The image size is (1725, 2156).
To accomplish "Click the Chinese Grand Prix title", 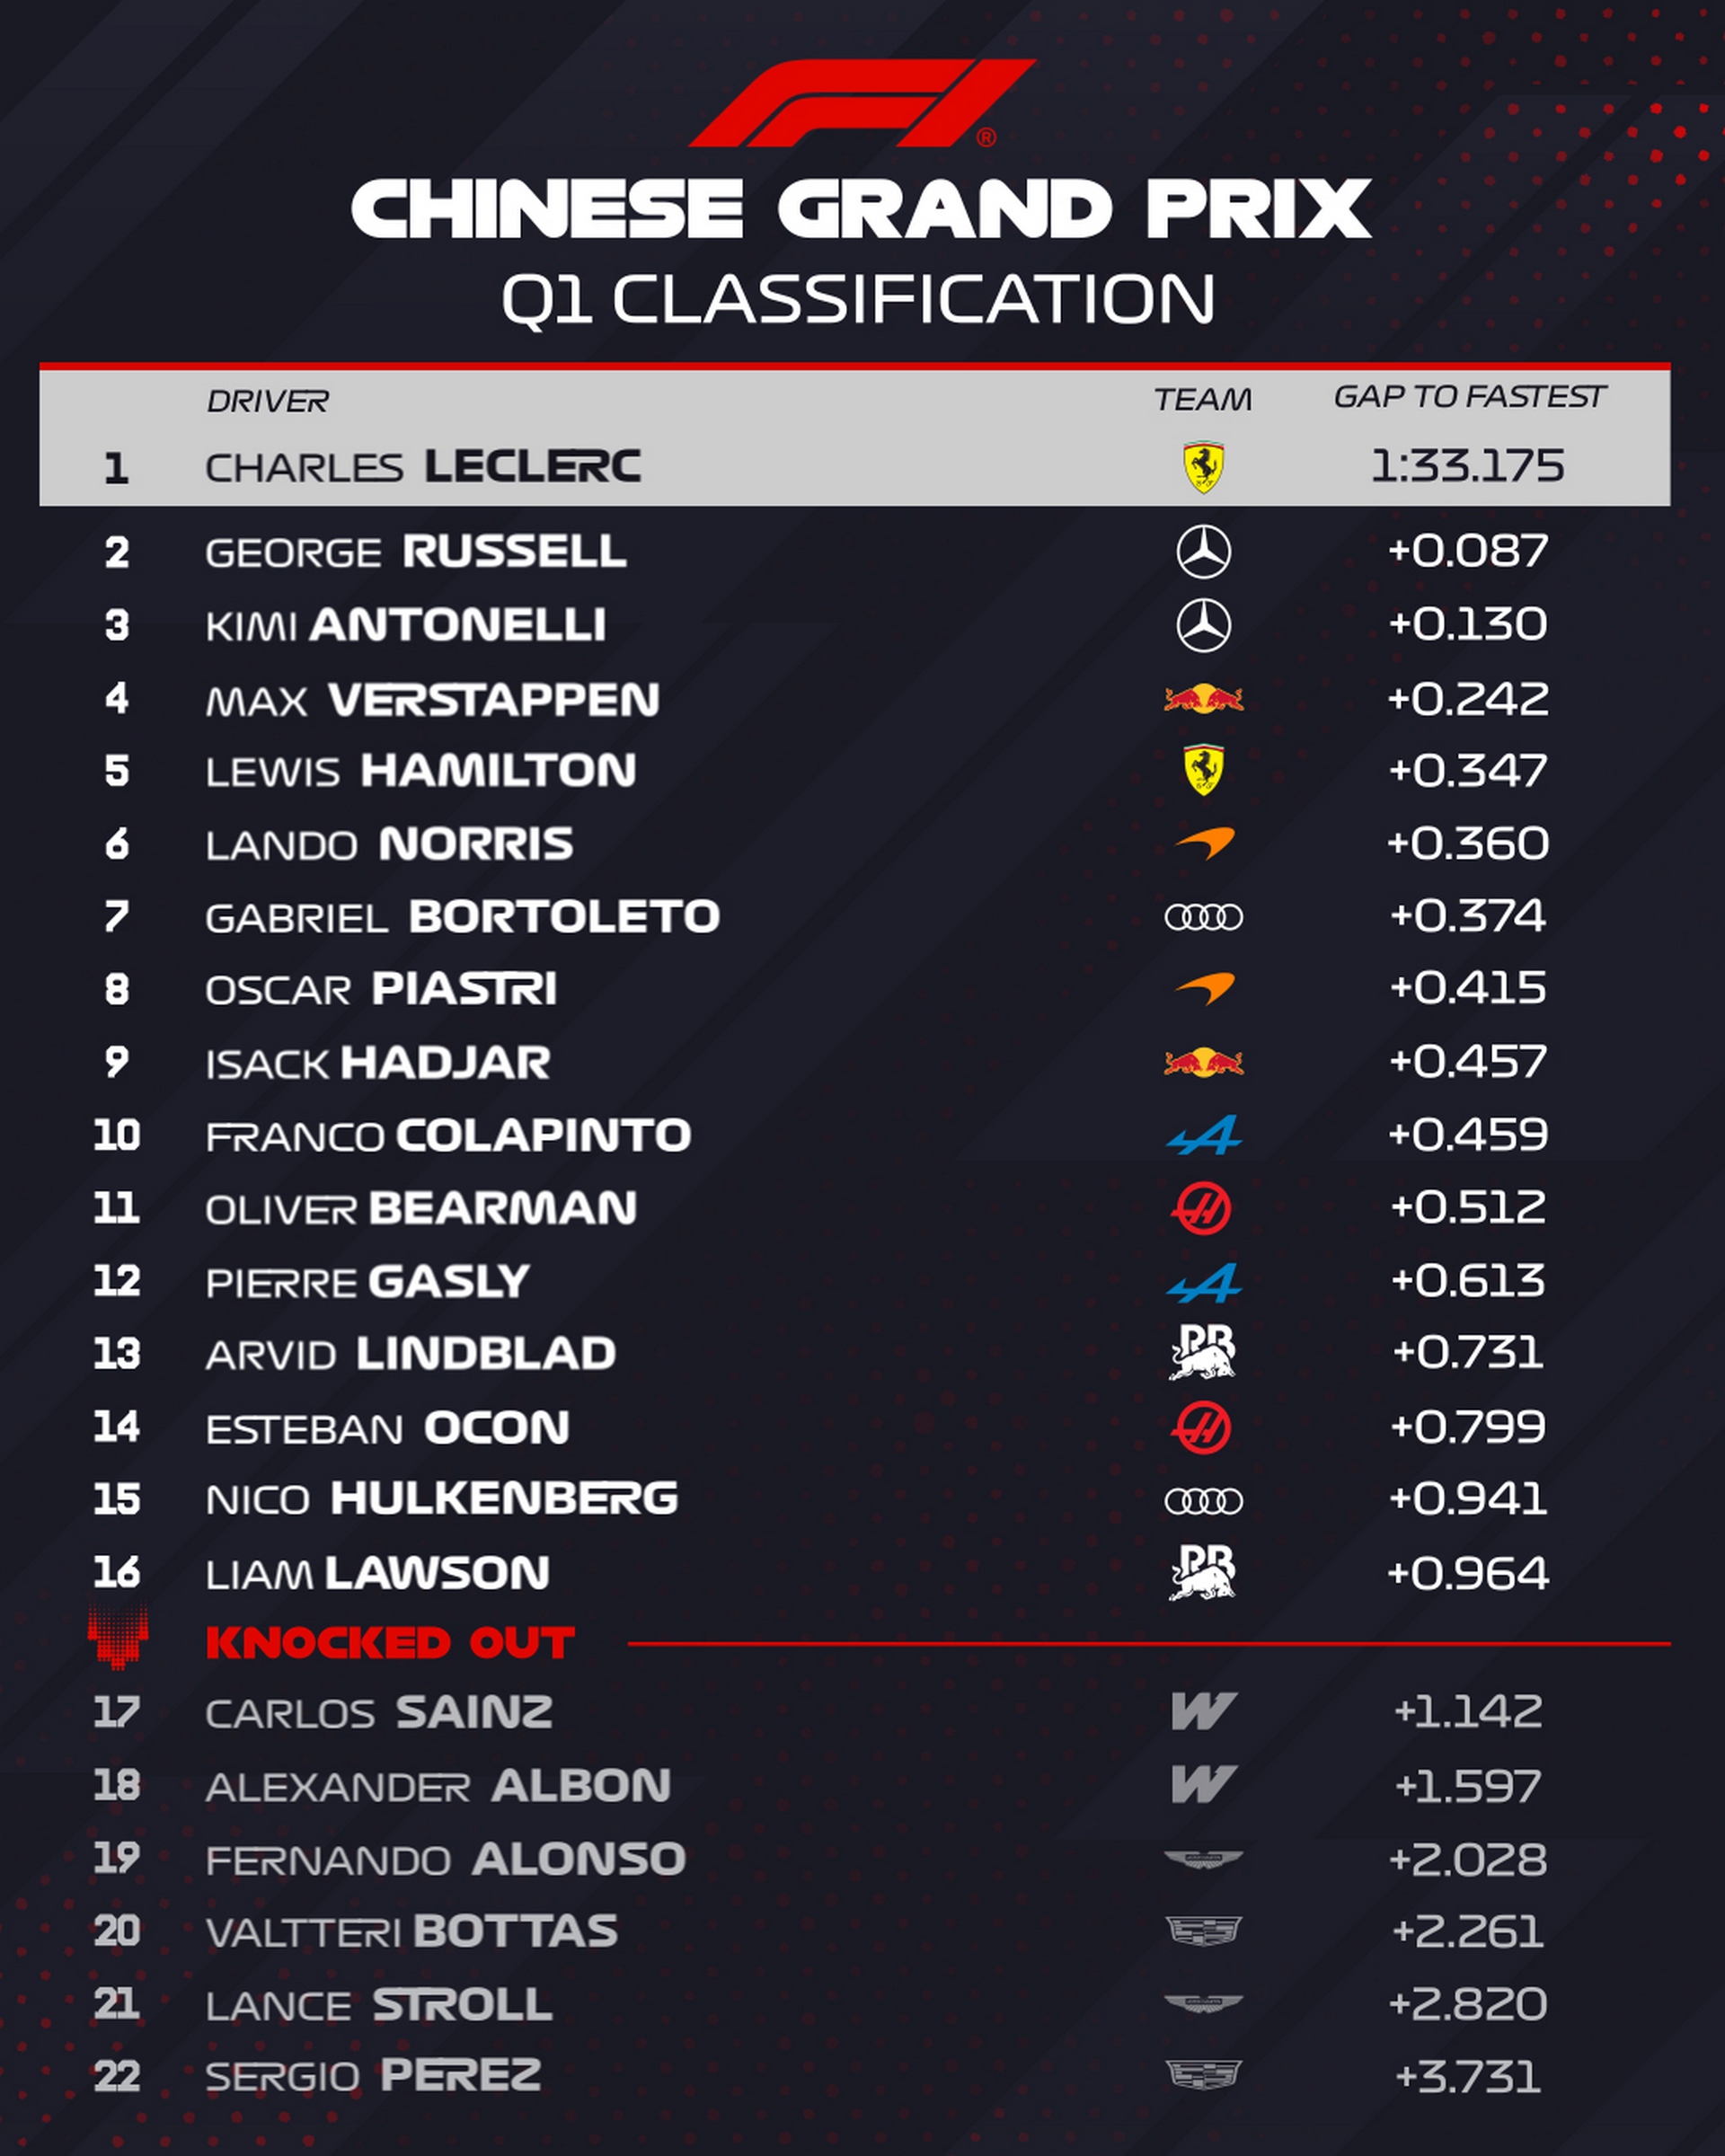I will 861,209.
